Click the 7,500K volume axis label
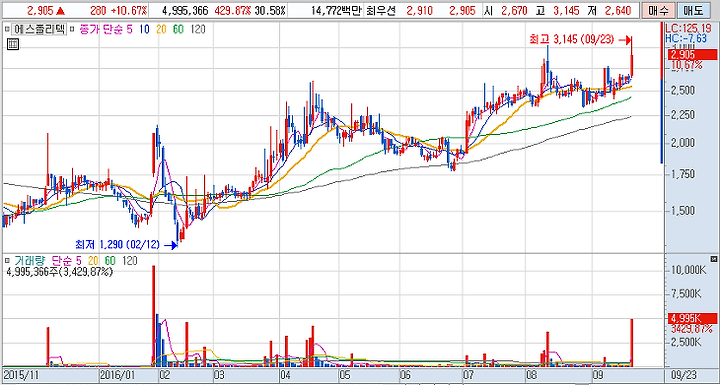Image resolution: width=720 pixels, height=385 pixels. [x=686, y=294]
